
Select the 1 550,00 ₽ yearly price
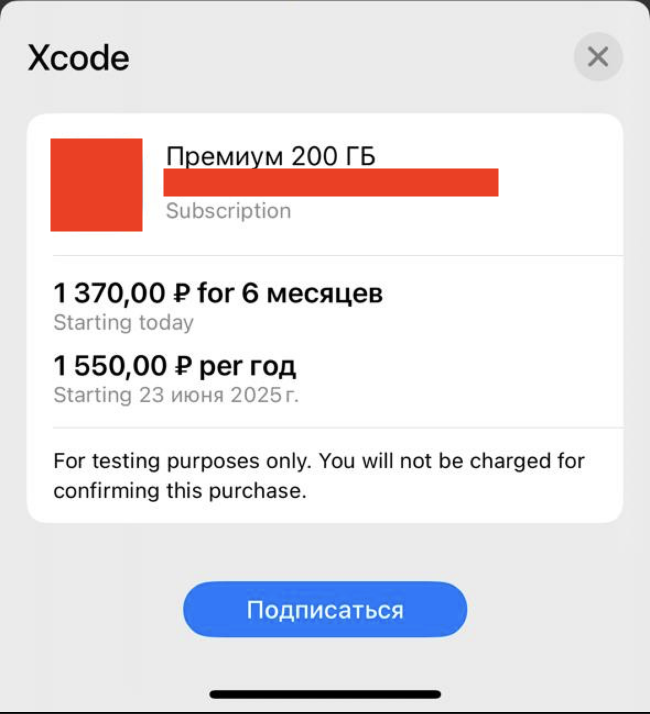coord(110,365)
